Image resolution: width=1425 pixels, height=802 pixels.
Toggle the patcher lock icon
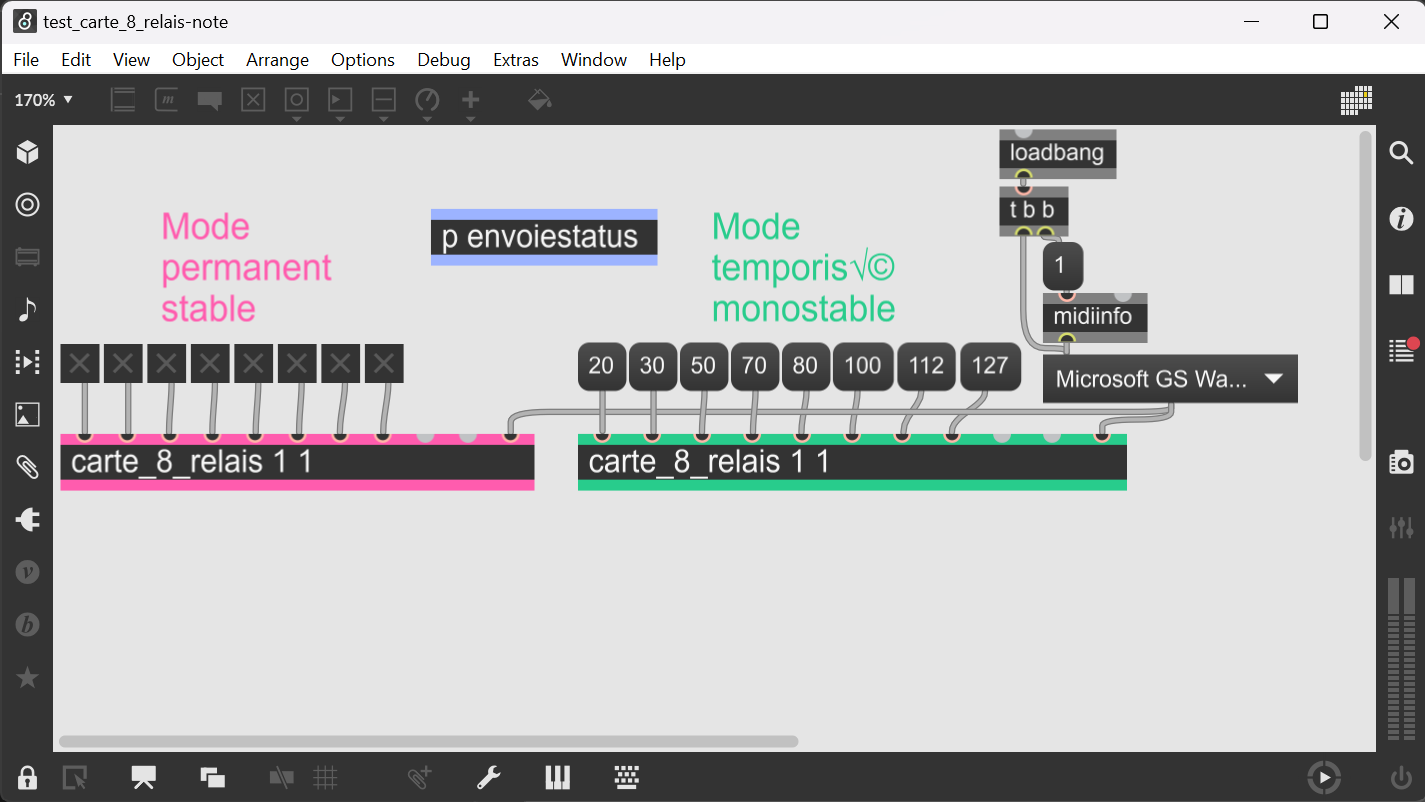pyautogui.click(x=27, y=777)
